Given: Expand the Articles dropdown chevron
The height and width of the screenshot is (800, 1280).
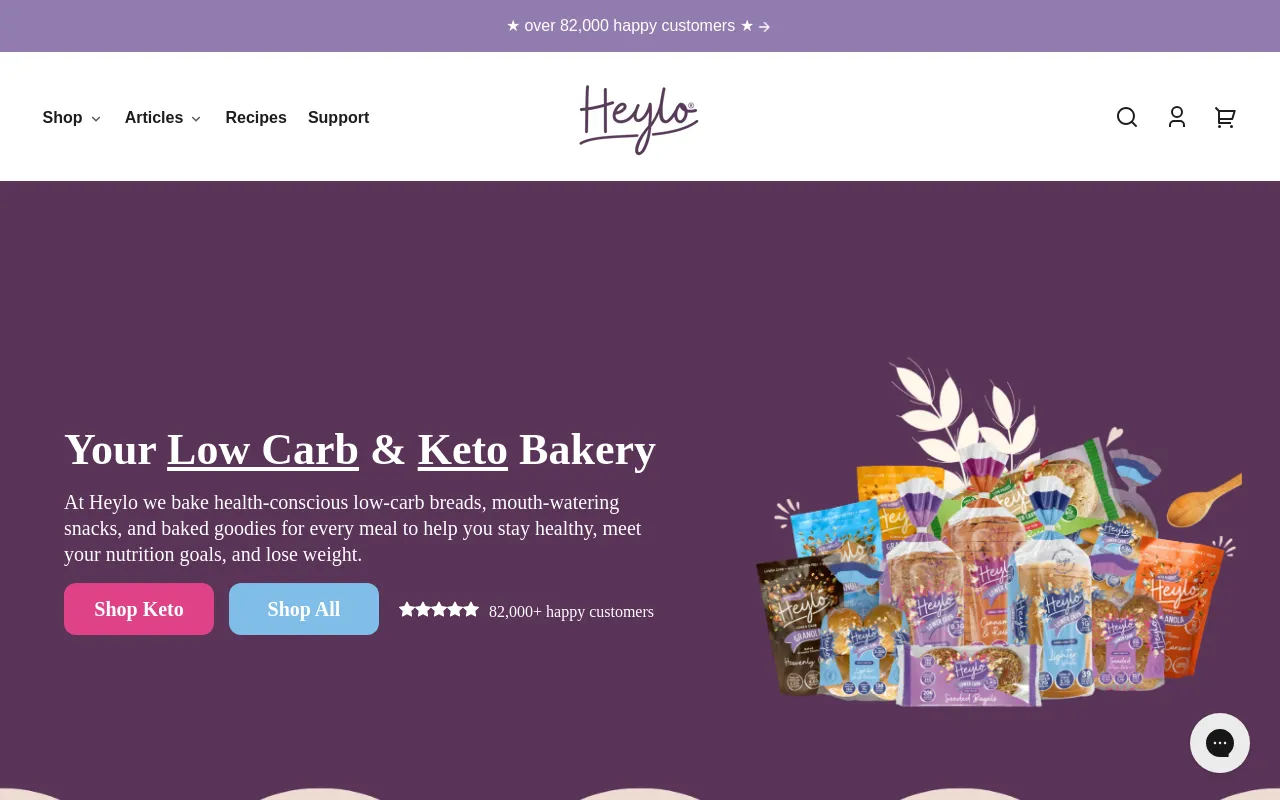Looking at the screenshot, I should tap(196, 119).
